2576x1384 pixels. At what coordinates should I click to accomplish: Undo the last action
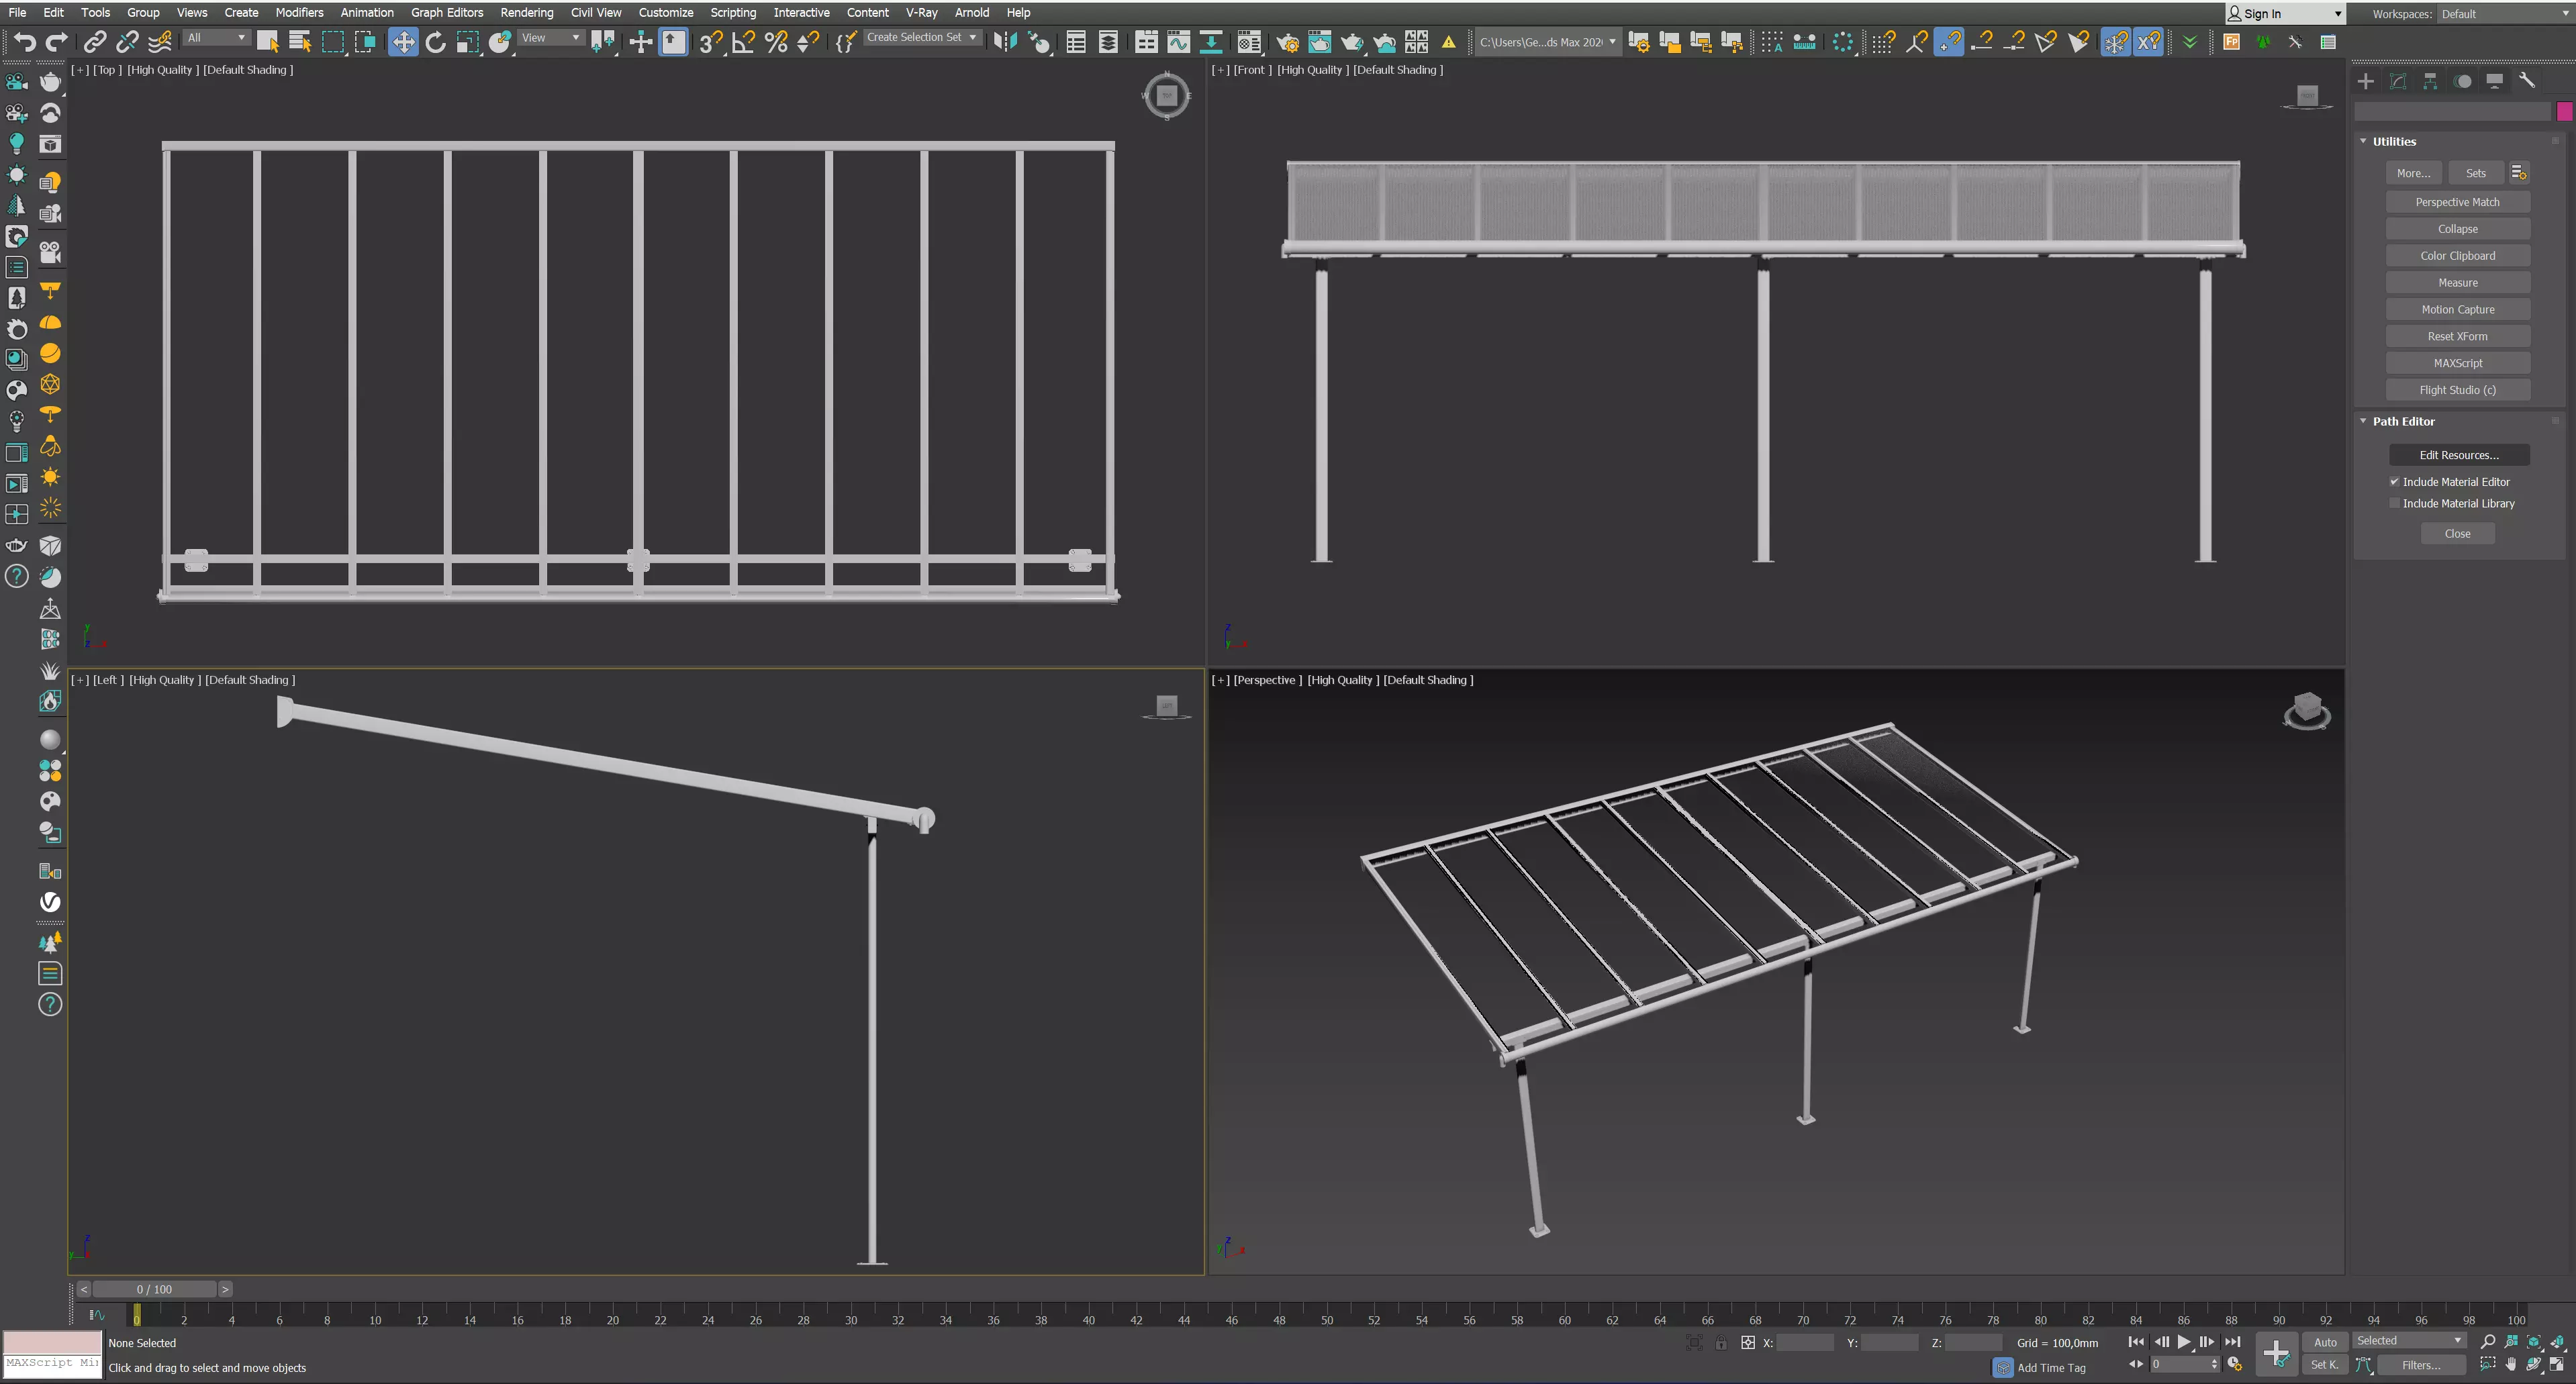[25, 42]
